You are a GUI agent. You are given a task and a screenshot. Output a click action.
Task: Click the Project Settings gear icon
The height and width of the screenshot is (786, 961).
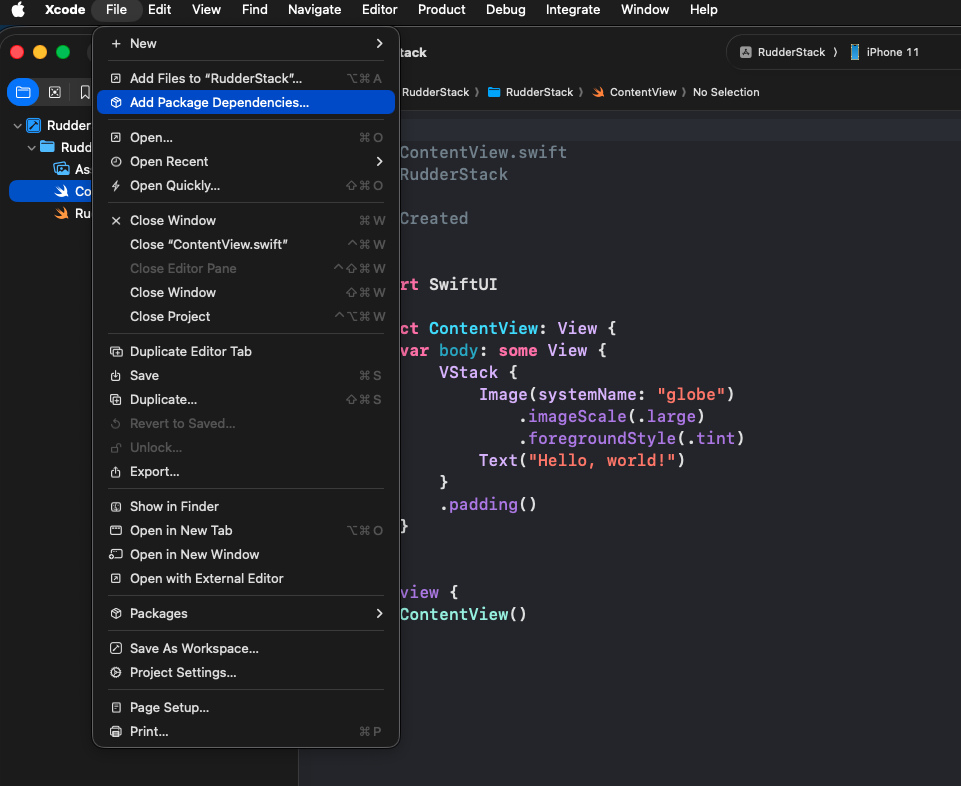coord(116,672)
